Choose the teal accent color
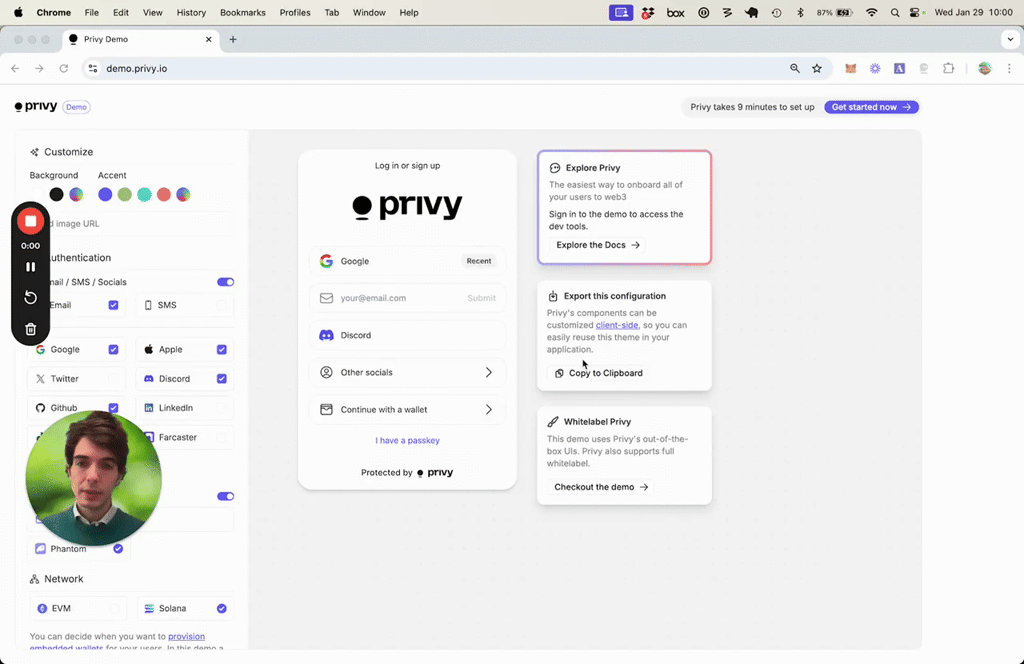The height and width of the screenshot is (664, 1024). (144, 195)
